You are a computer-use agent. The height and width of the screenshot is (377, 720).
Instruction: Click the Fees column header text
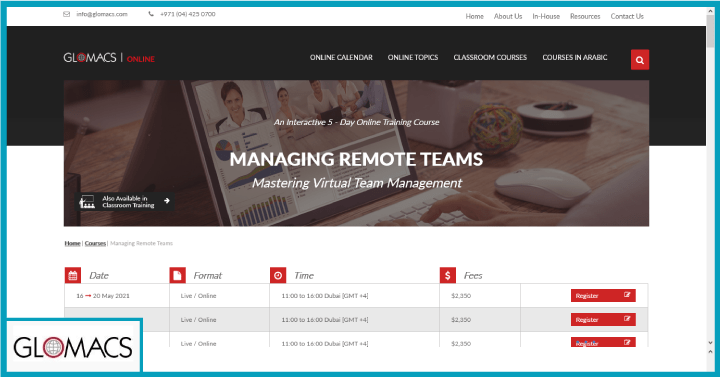(473, 276)
